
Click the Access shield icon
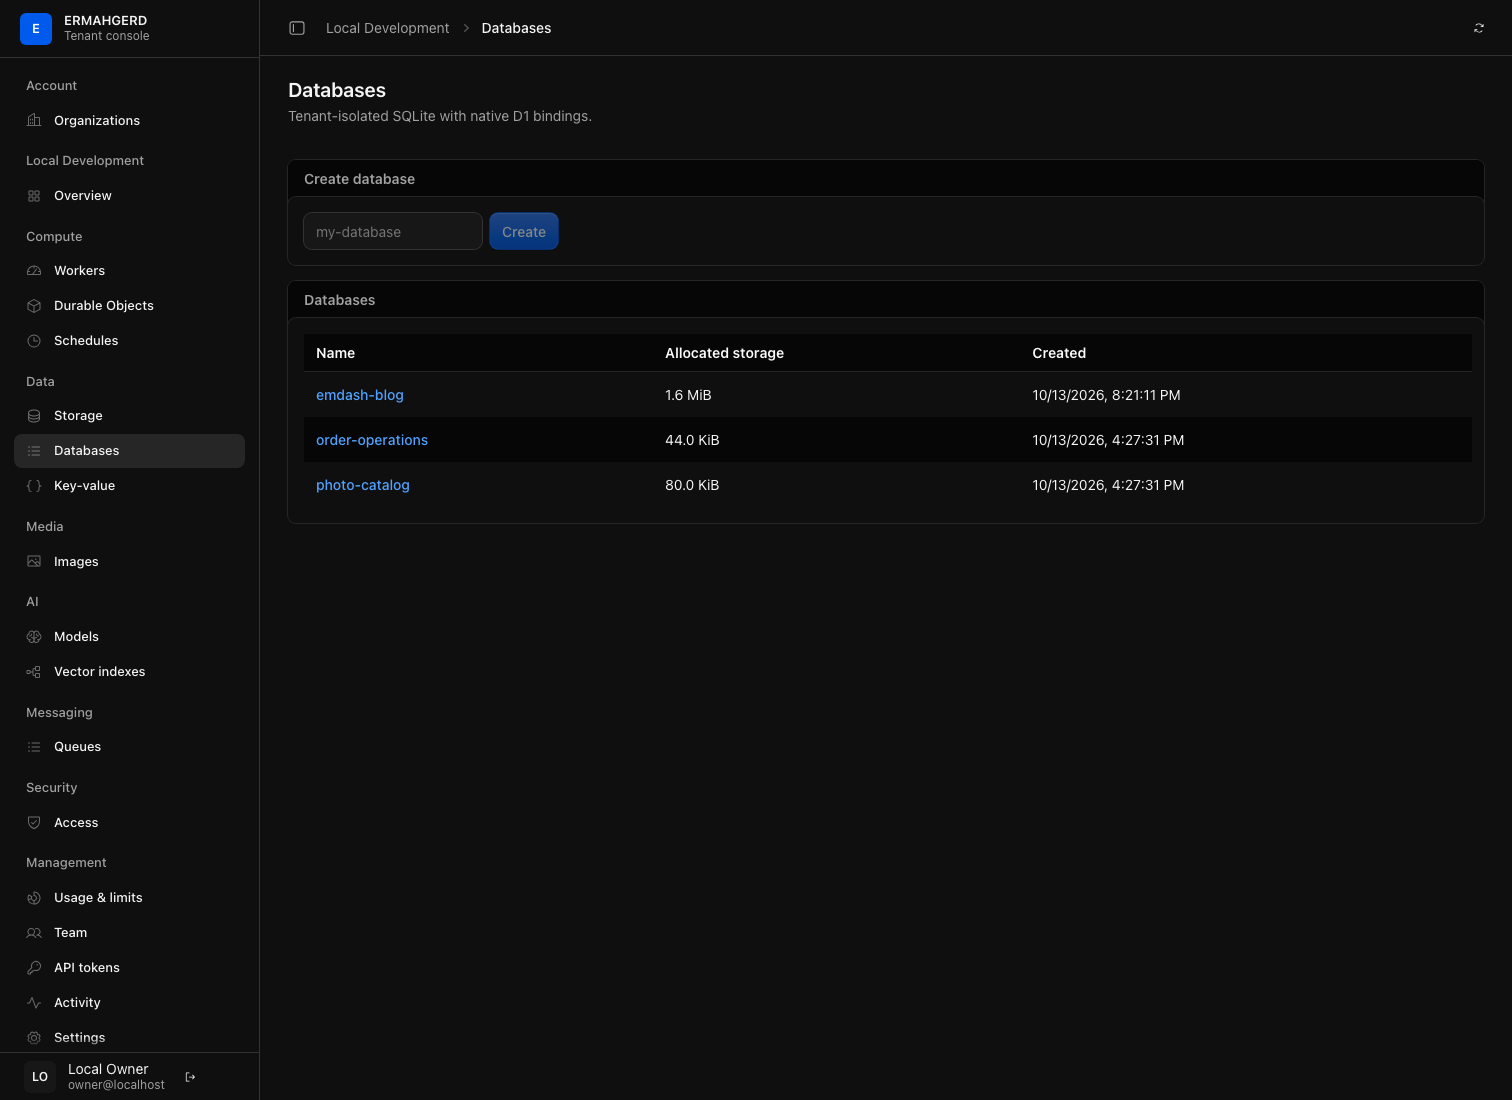(34, 823)
